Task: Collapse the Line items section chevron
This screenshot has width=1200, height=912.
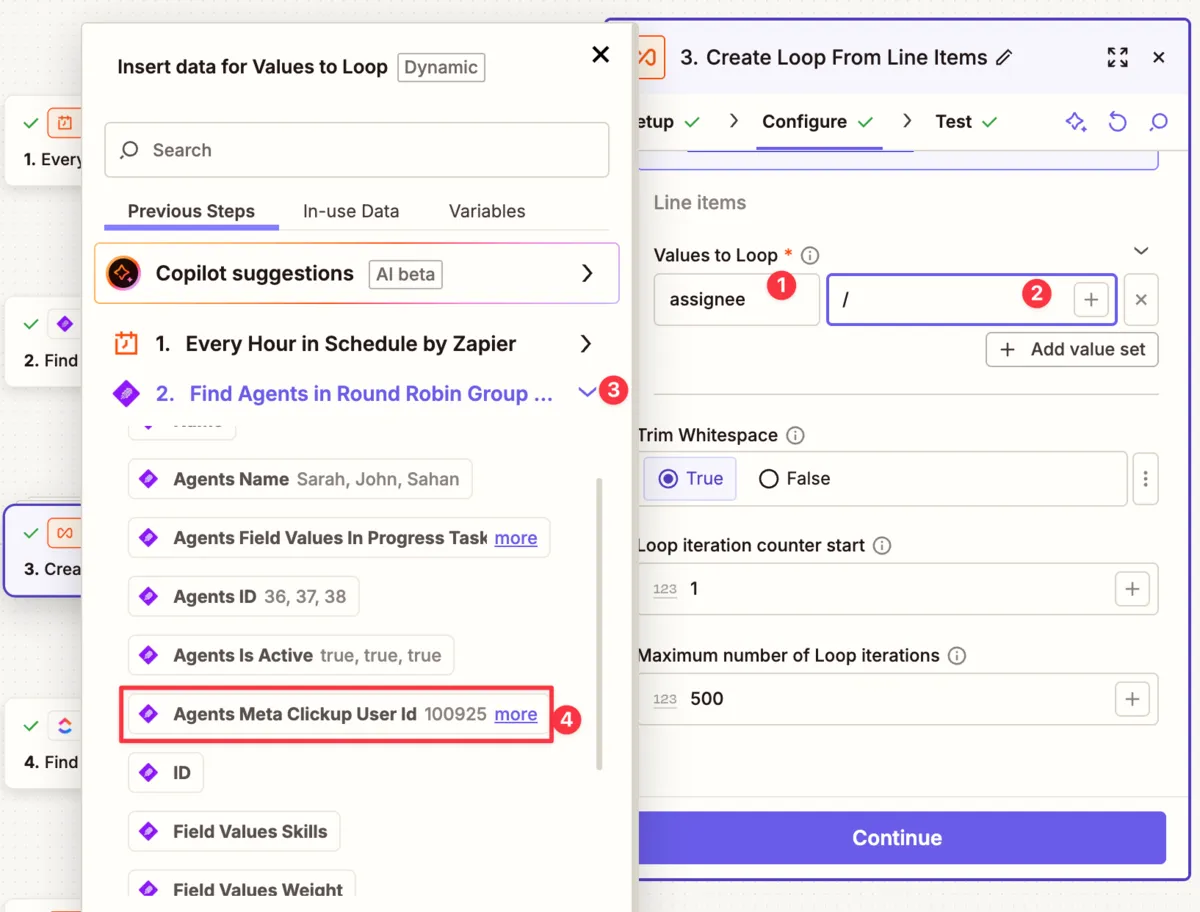Action: pos(1140,251)
